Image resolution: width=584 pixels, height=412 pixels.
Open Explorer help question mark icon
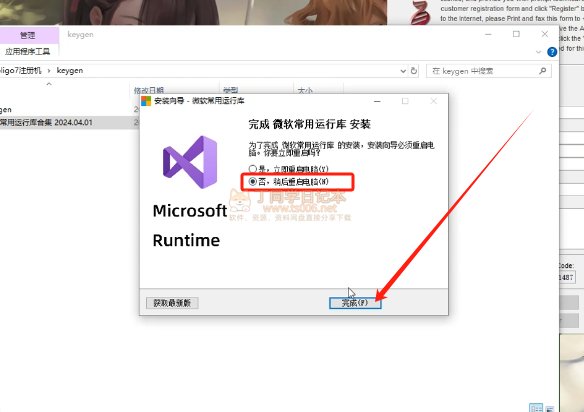pos(552,52)
